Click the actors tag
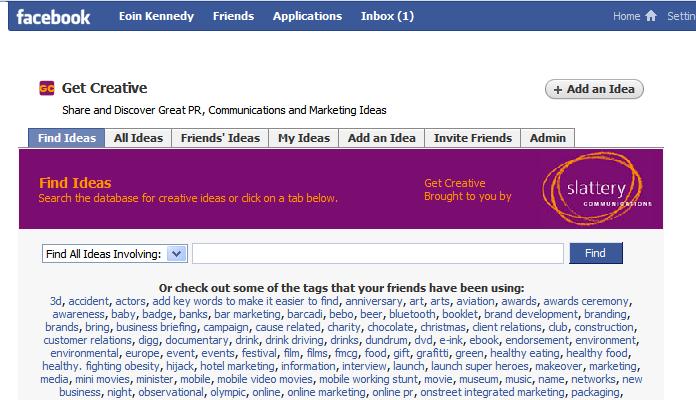696x400 pixels. (x=130, y=301)
